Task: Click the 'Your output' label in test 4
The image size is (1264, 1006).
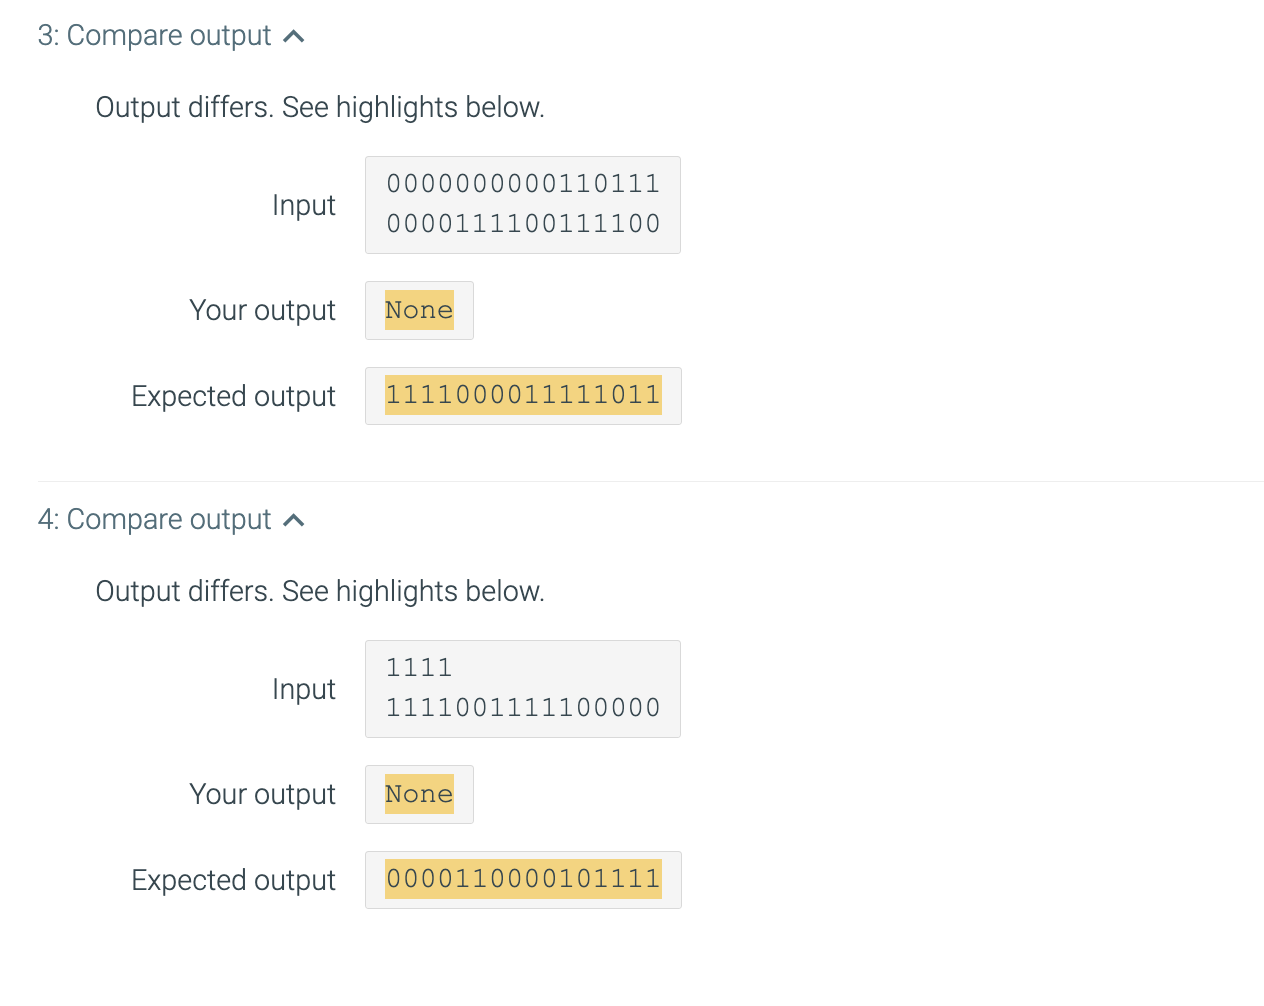Action: pyautogui.click(x=263, y=794)
